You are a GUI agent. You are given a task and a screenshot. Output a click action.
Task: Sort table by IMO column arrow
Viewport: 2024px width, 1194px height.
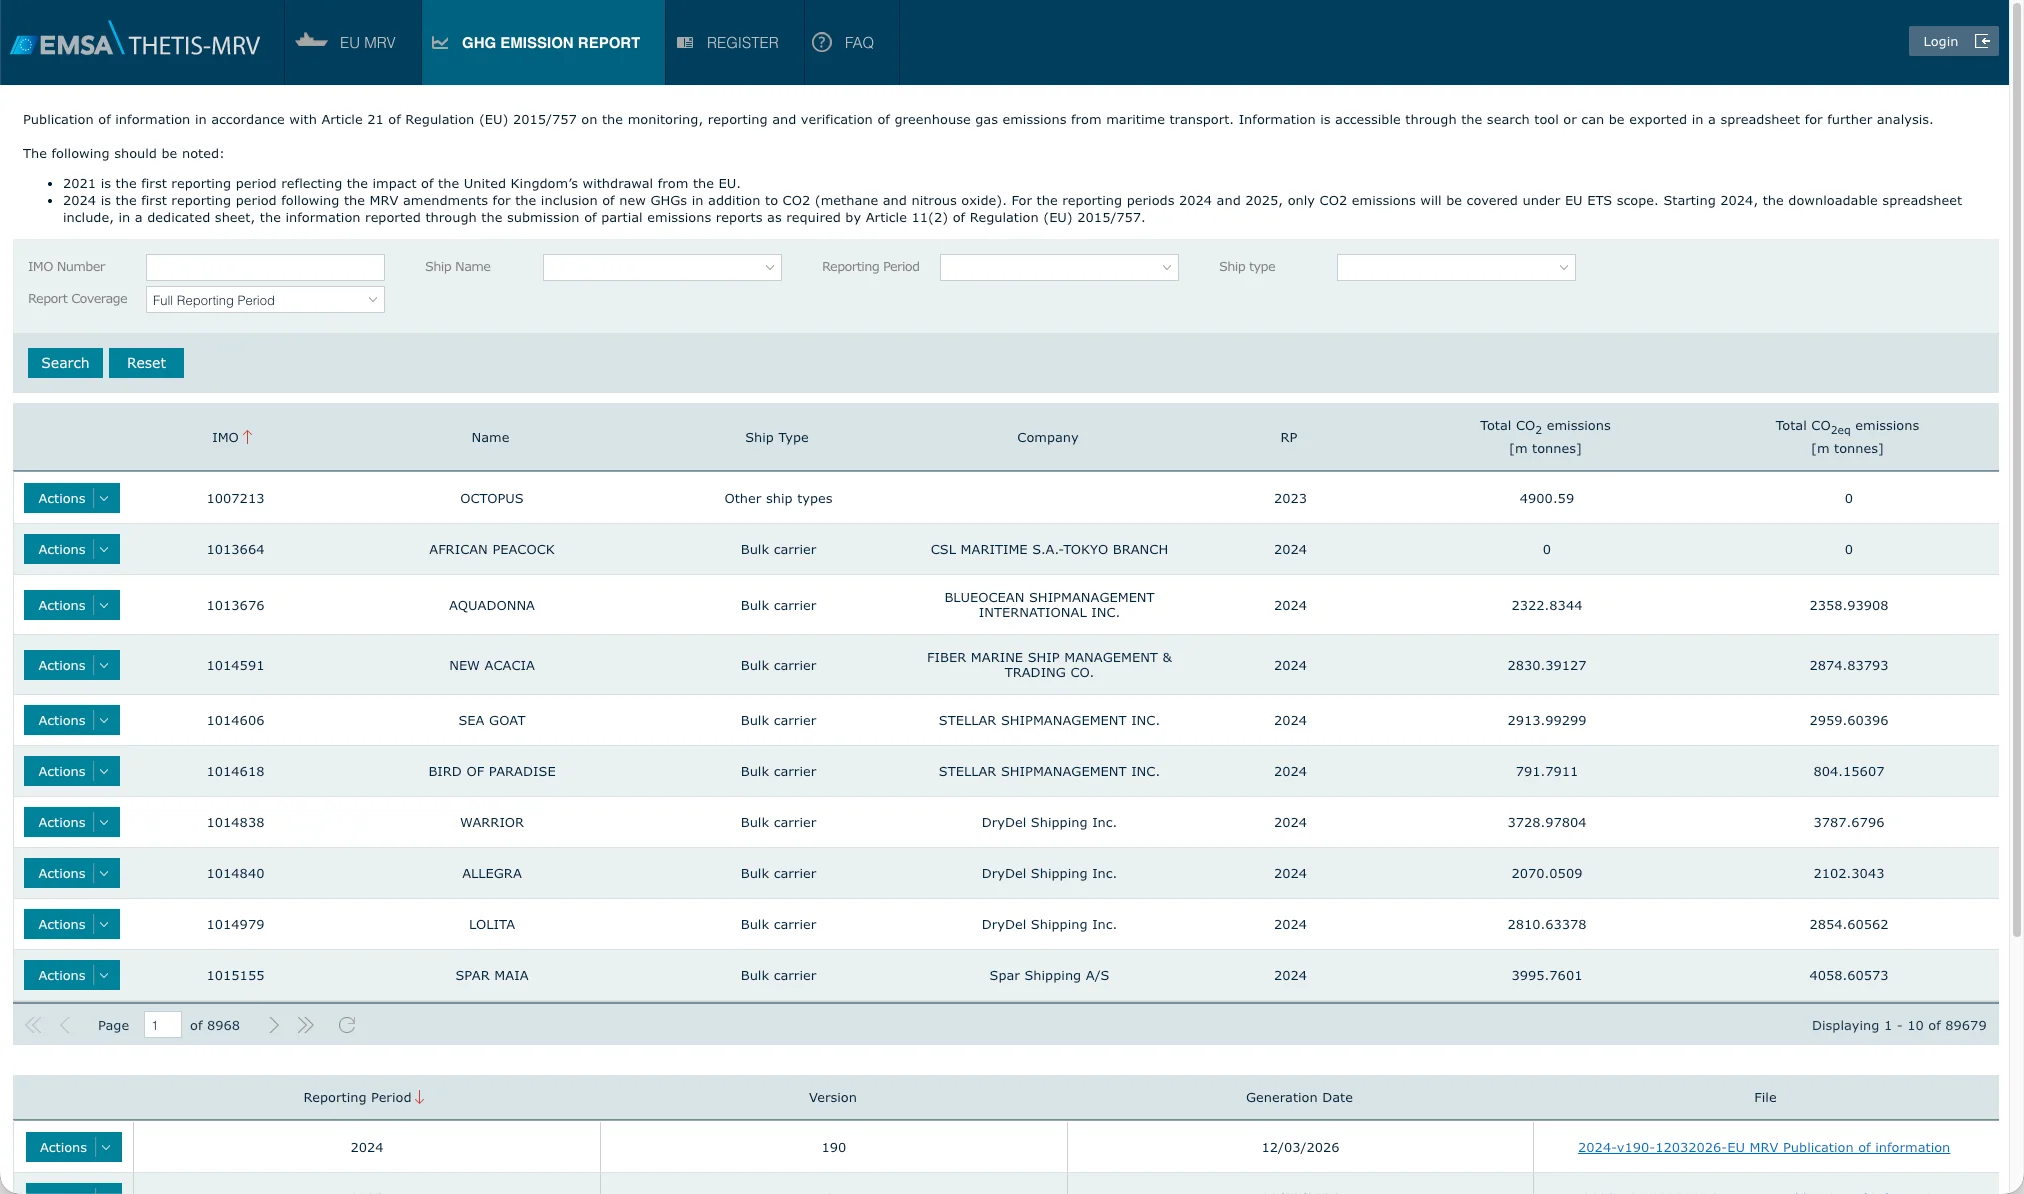coord(248,437)
